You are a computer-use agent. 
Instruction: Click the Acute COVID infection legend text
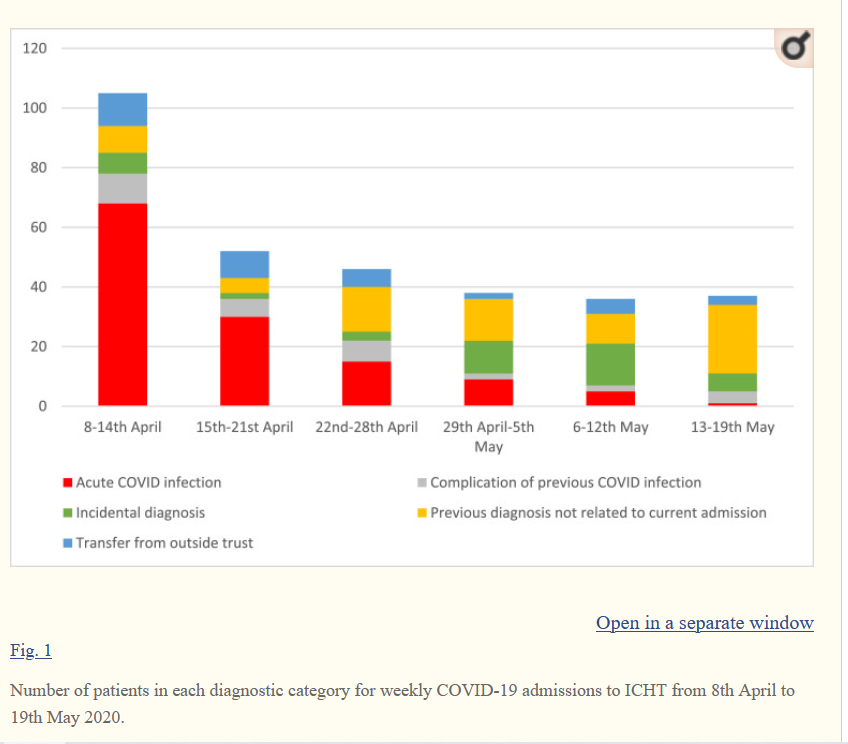tap(148, 483)
